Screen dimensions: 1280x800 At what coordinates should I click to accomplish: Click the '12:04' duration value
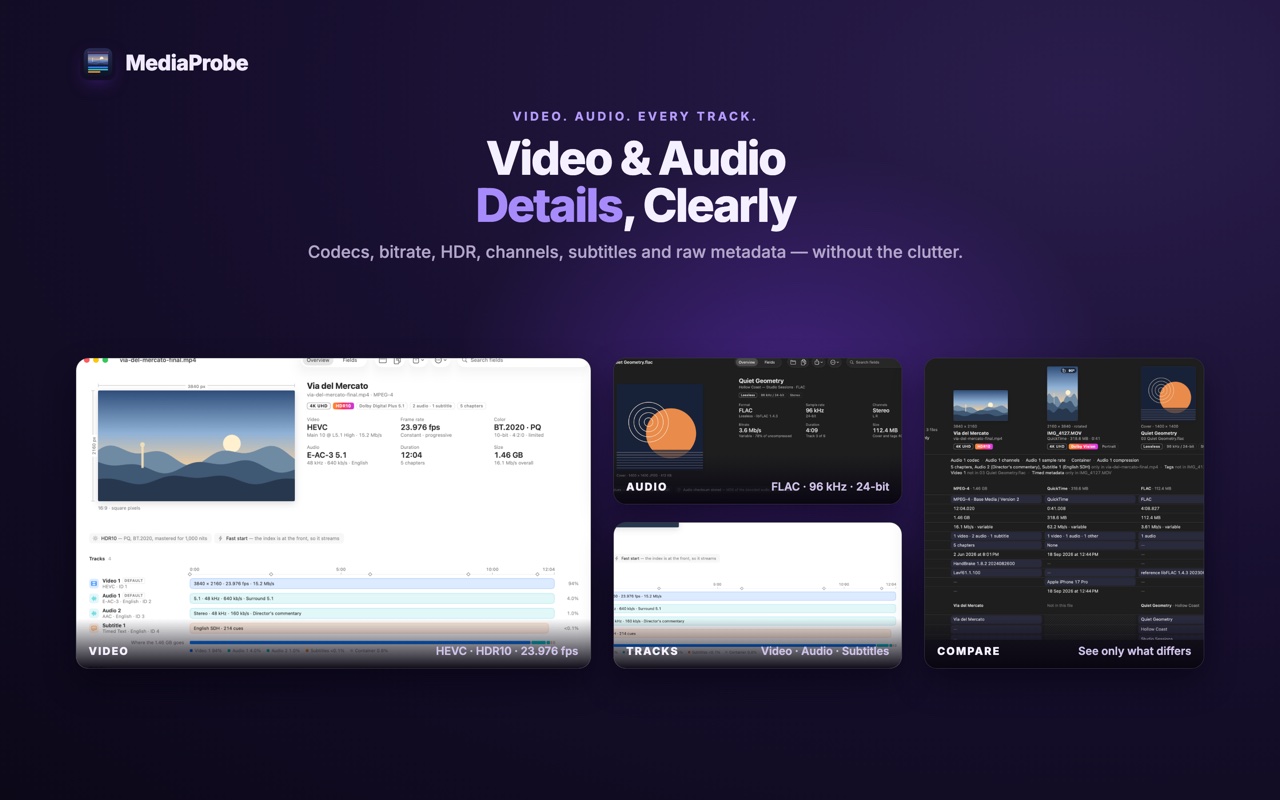tap(411, 455)
